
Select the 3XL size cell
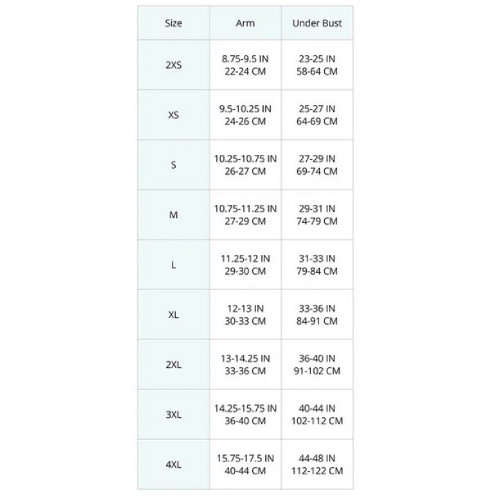pyautogui.click(x=173, y=415)
